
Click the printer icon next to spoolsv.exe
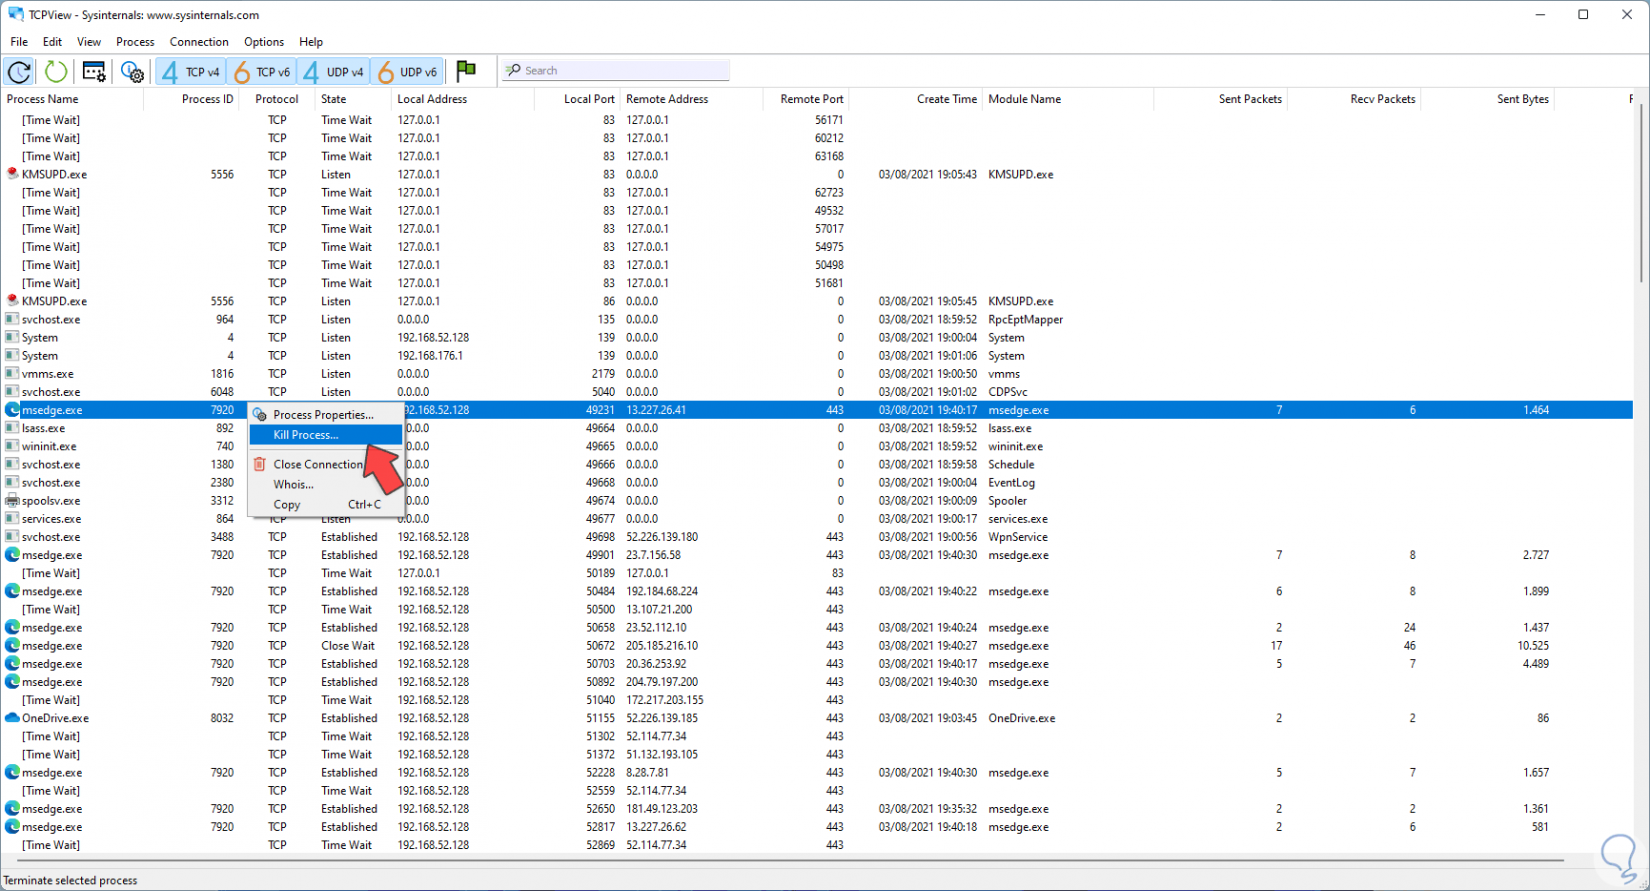[12, 501]
